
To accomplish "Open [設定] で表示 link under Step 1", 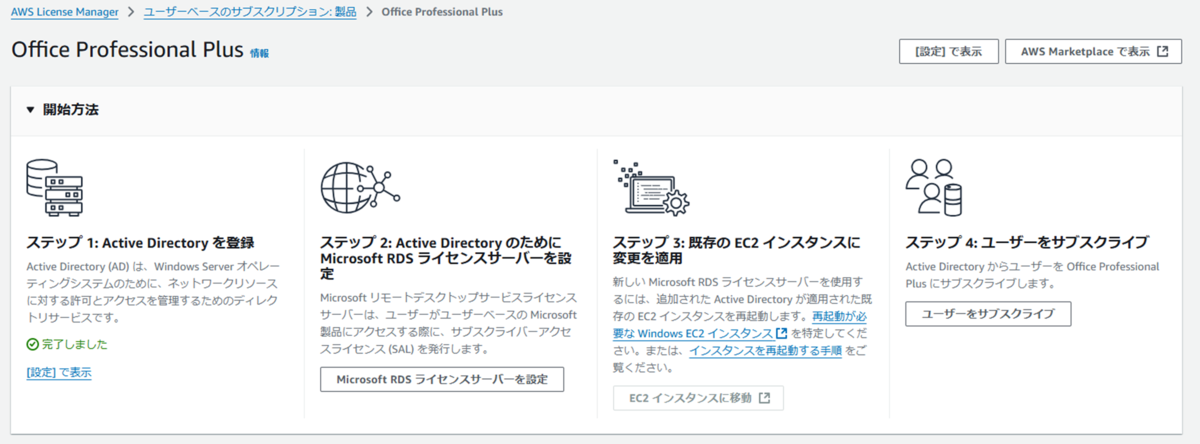I will click(59, 373).
